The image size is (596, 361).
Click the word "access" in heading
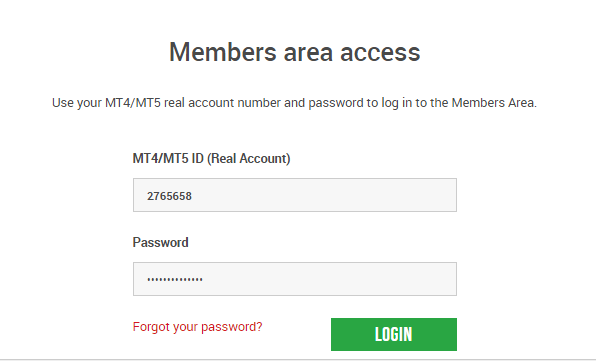pyautogui.click(x=380, y=52)
